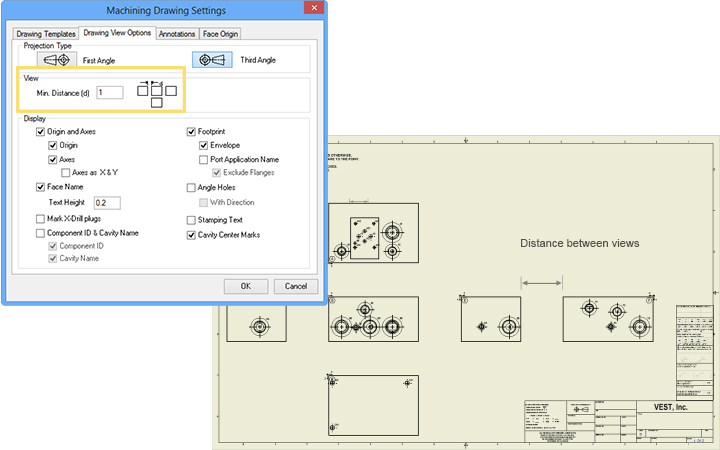Image resolution: width=720 pixels, height=450 pixels.
Task: Check the Angle Holes option
Action: pyautogui.click(x=191, y=187)
